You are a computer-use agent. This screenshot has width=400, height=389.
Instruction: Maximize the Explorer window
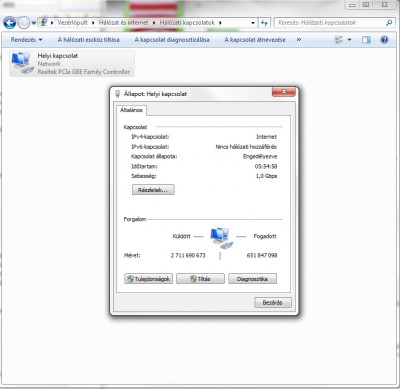[x=366, y=5]
